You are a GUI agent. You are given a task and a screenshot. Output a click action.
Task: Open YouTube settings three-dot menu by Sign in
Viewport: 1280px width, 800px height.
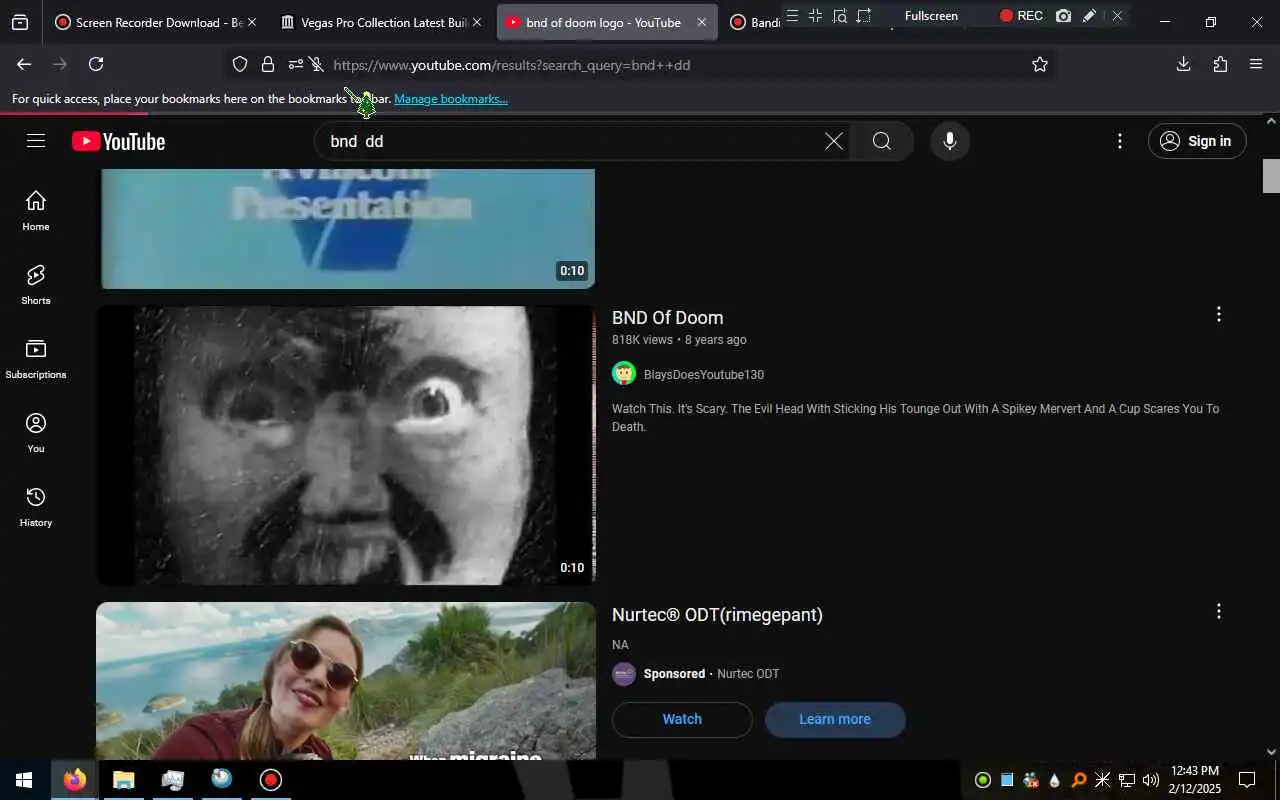point(1120,141)
